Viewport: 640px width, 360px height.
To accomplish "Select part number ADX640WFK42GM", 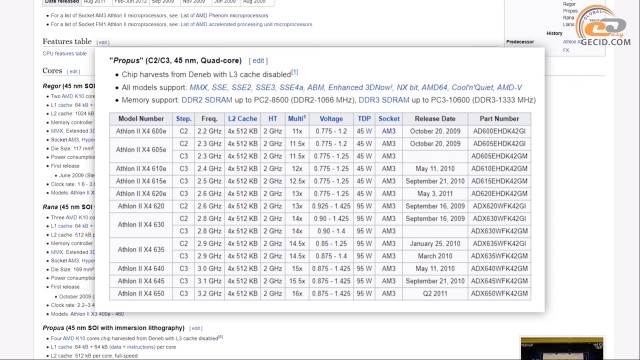I will [499, 269].
